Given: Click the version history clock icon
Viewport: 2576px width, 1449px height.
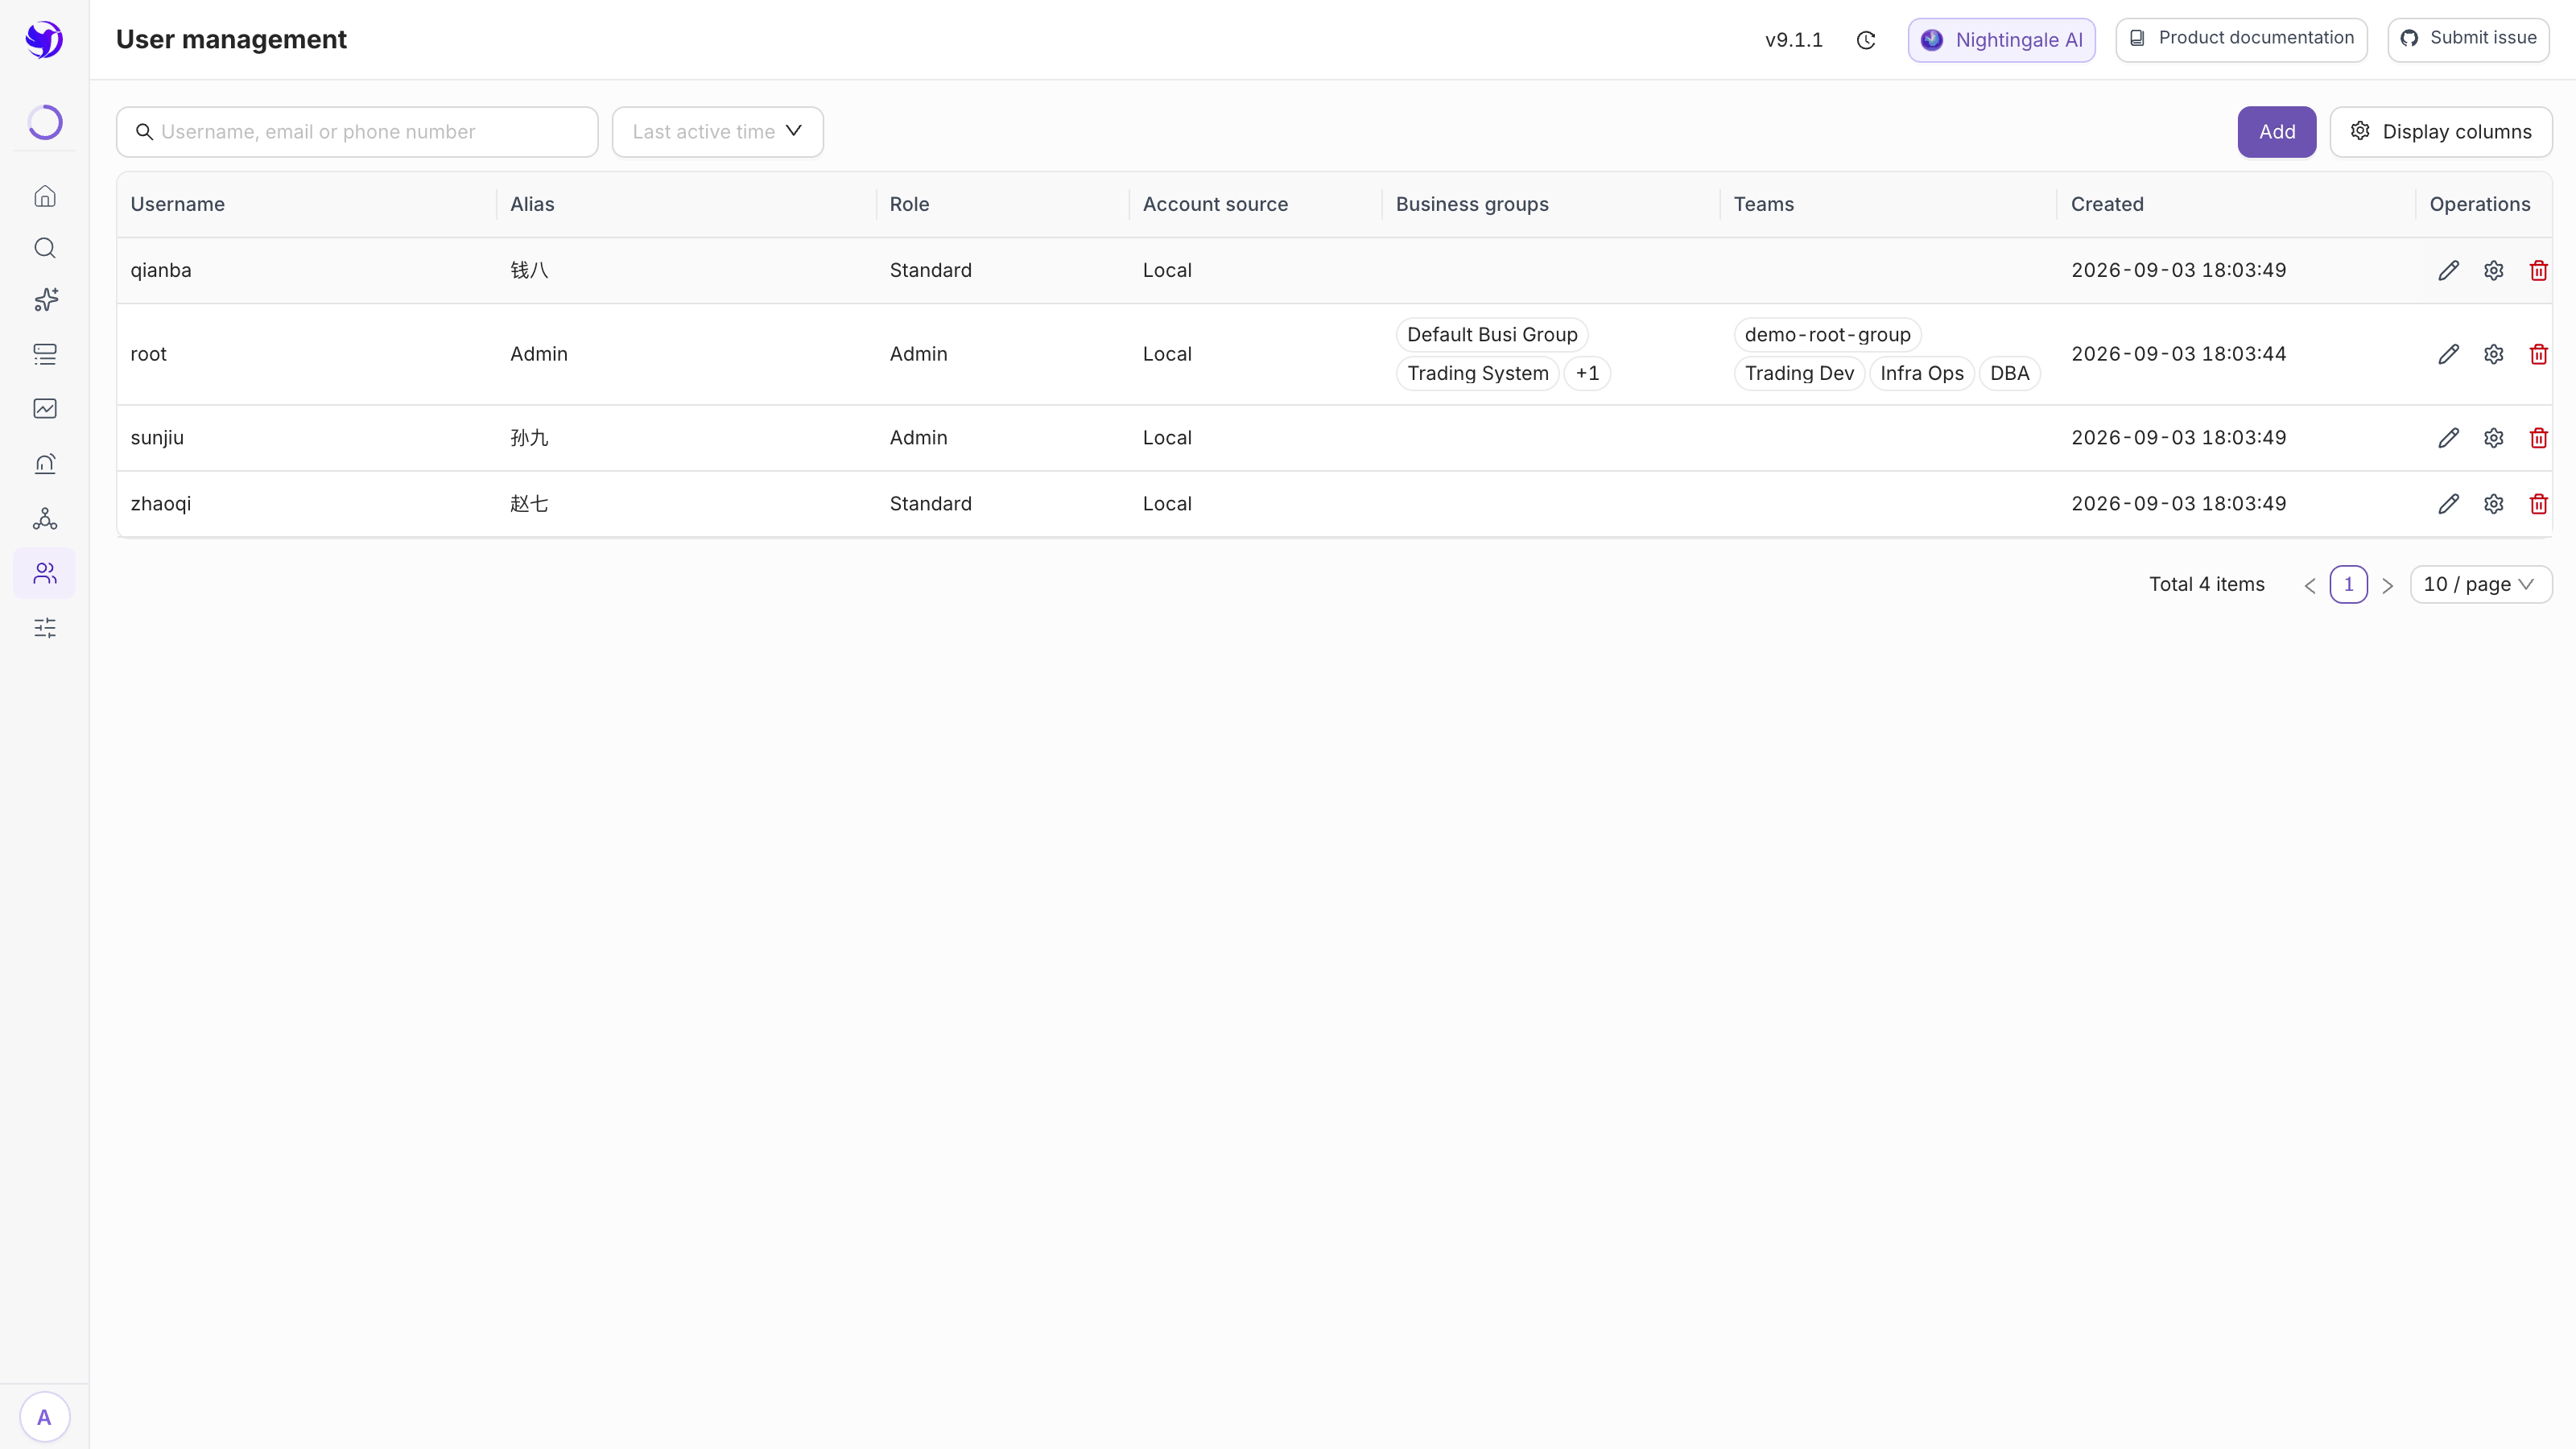Looking at the screenshot, I should coord(1866,40).
